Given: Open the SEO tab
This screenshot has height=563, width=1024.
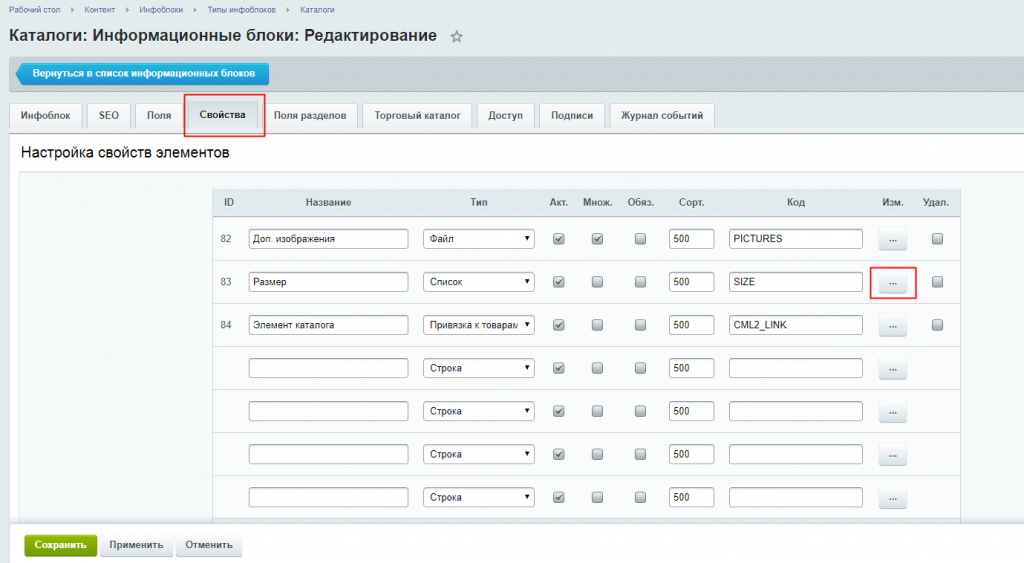Looking at the screenshot, I should click(x=108, y=116).
